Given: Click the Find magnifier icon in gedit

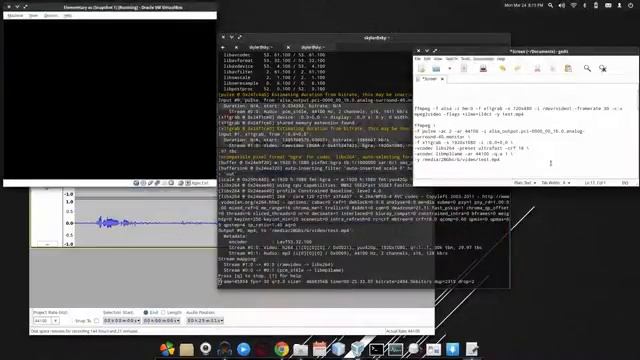Looking at the screenshot, I should click(x=587, y=69).
